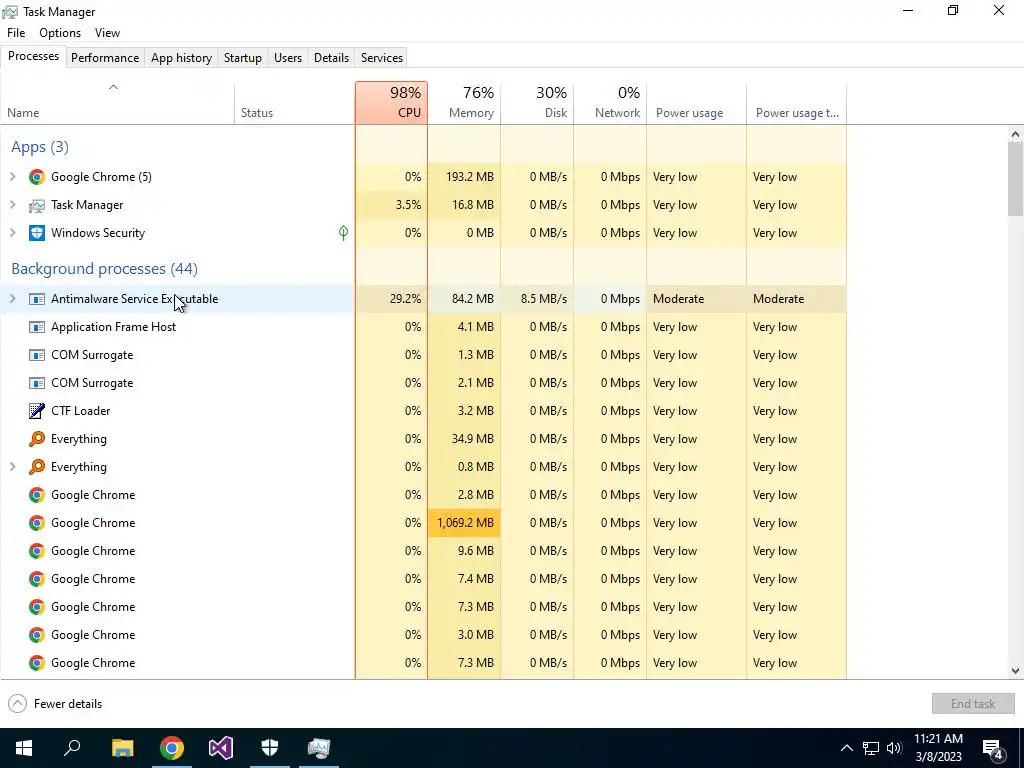Screen dimensions: 1024x768
Task: Select the 29.2% CPU cell
Action: (391, 299)
